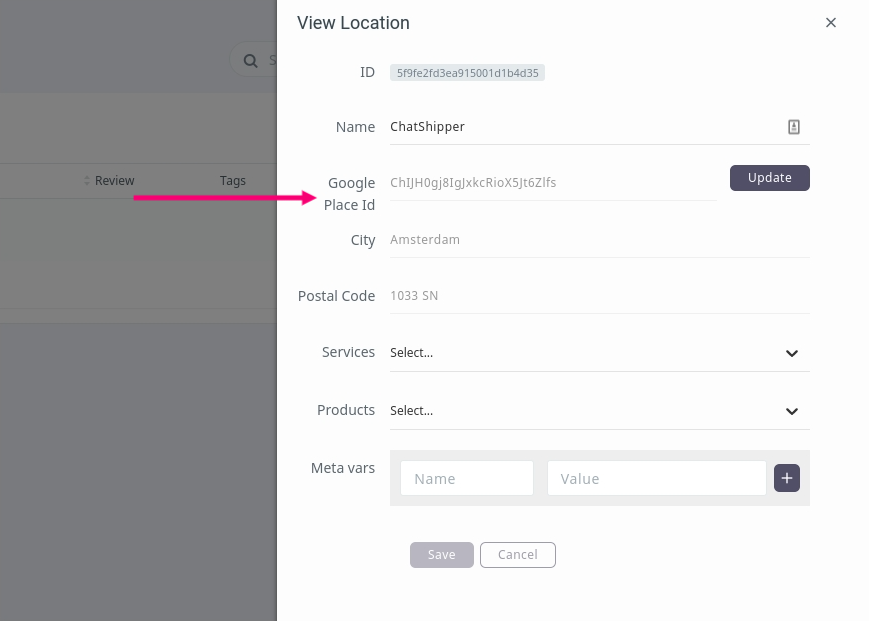Click the Save button

point(442,555)
